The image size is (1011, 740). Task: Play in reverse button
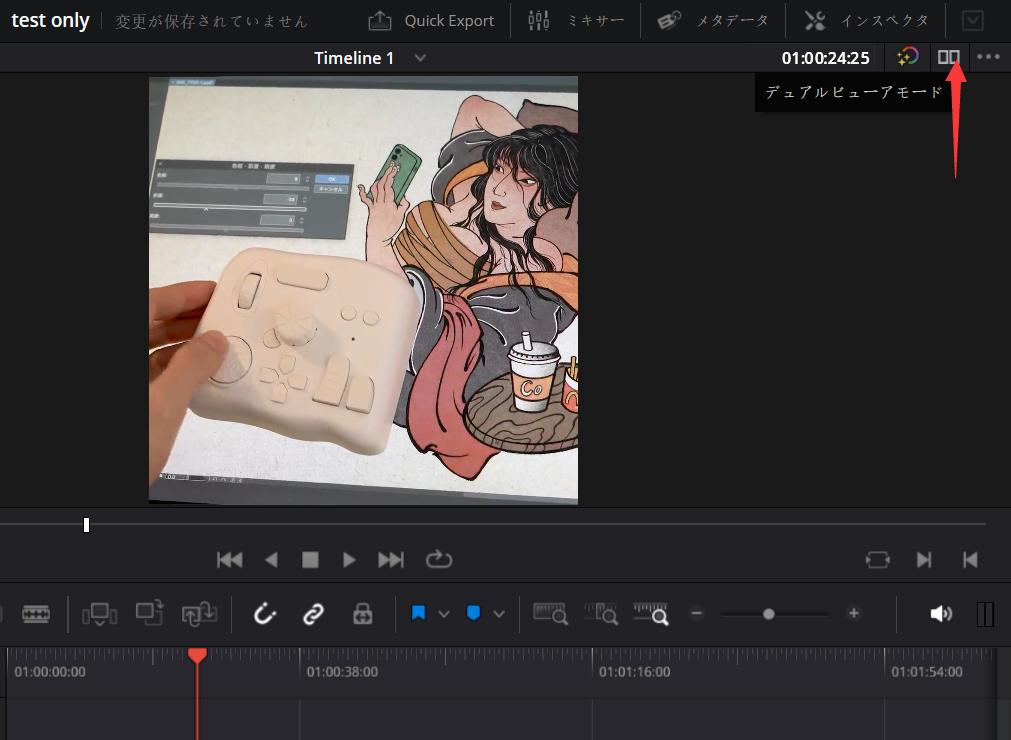point(271,560)
